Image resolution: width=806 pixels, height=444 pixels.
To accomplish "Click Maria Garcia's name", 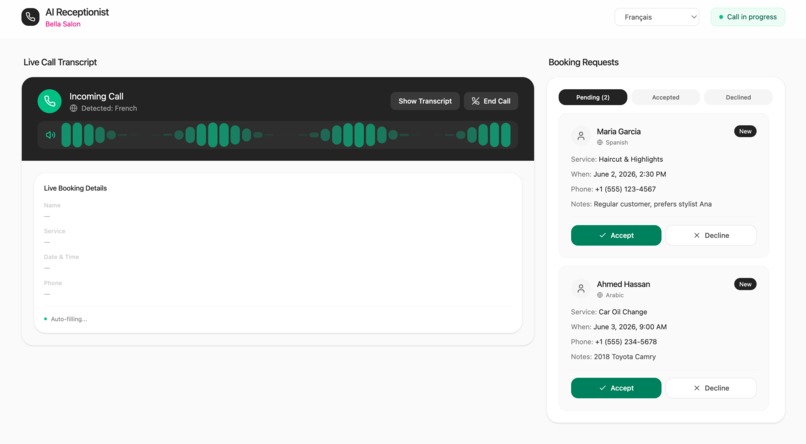I will coord(618,132).
